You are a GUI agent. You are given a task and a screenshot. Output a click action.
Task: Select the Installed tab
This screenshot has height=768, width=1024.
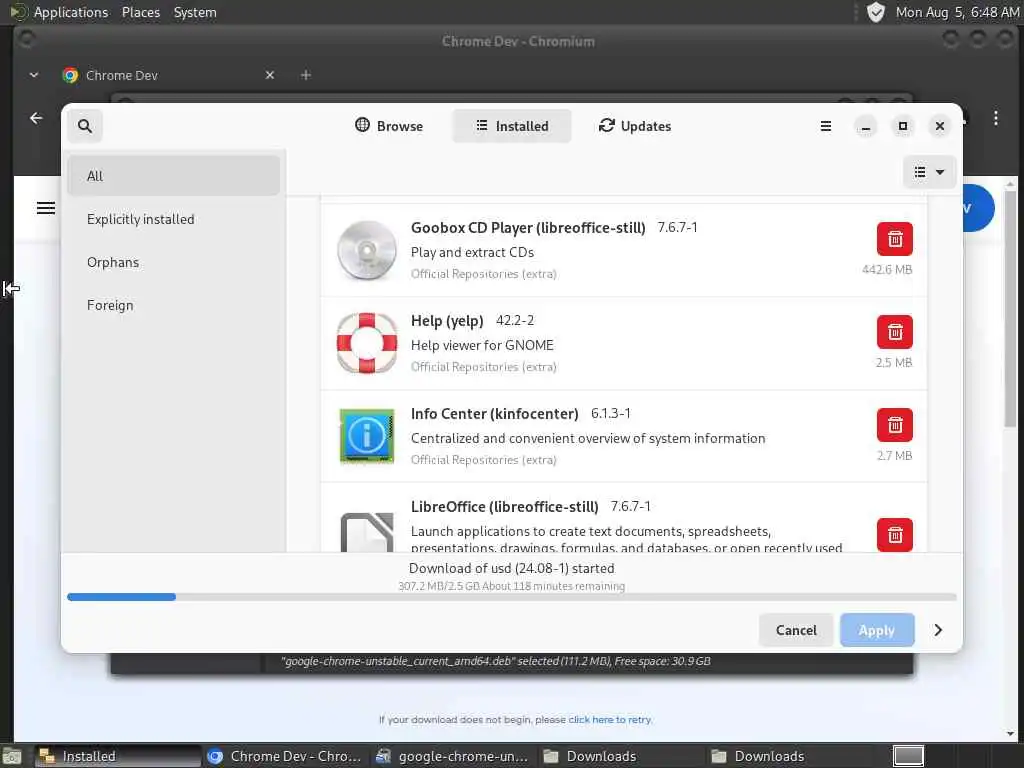512,126
